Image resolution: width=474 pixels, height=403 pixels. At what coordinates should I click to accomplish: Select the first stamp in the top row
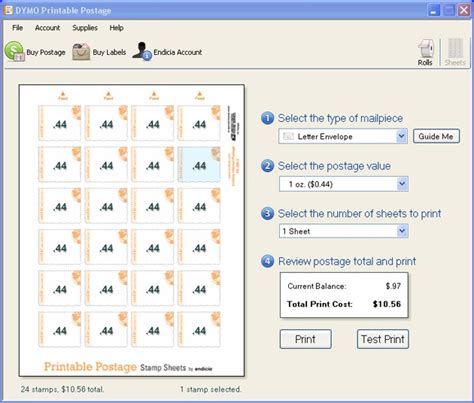click(60, 123)
